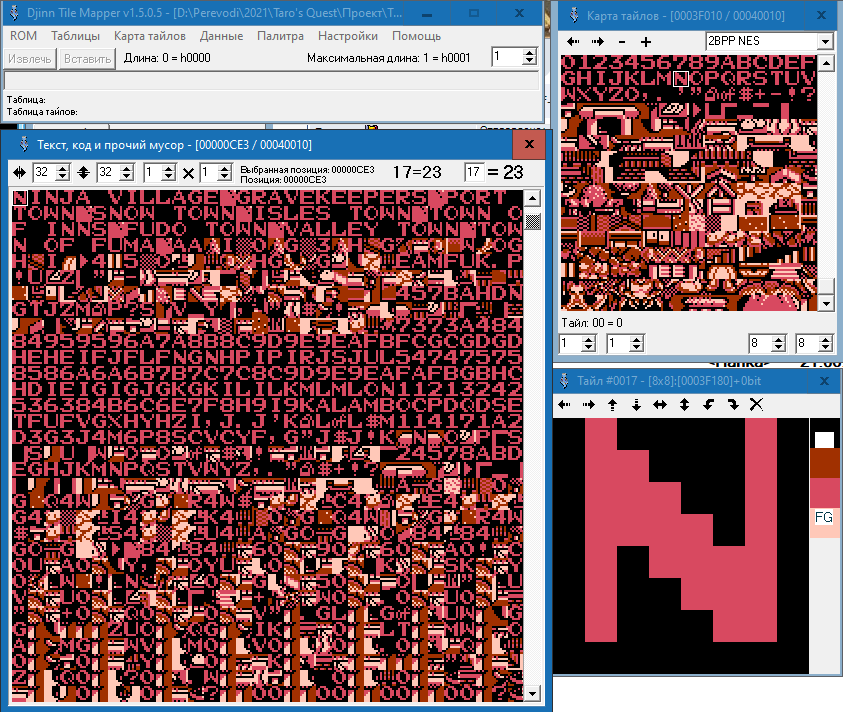Click the 'Максимальная длина: 1 = h0001' label
Screen dimensions: 843x712
(x=389, y=58)
